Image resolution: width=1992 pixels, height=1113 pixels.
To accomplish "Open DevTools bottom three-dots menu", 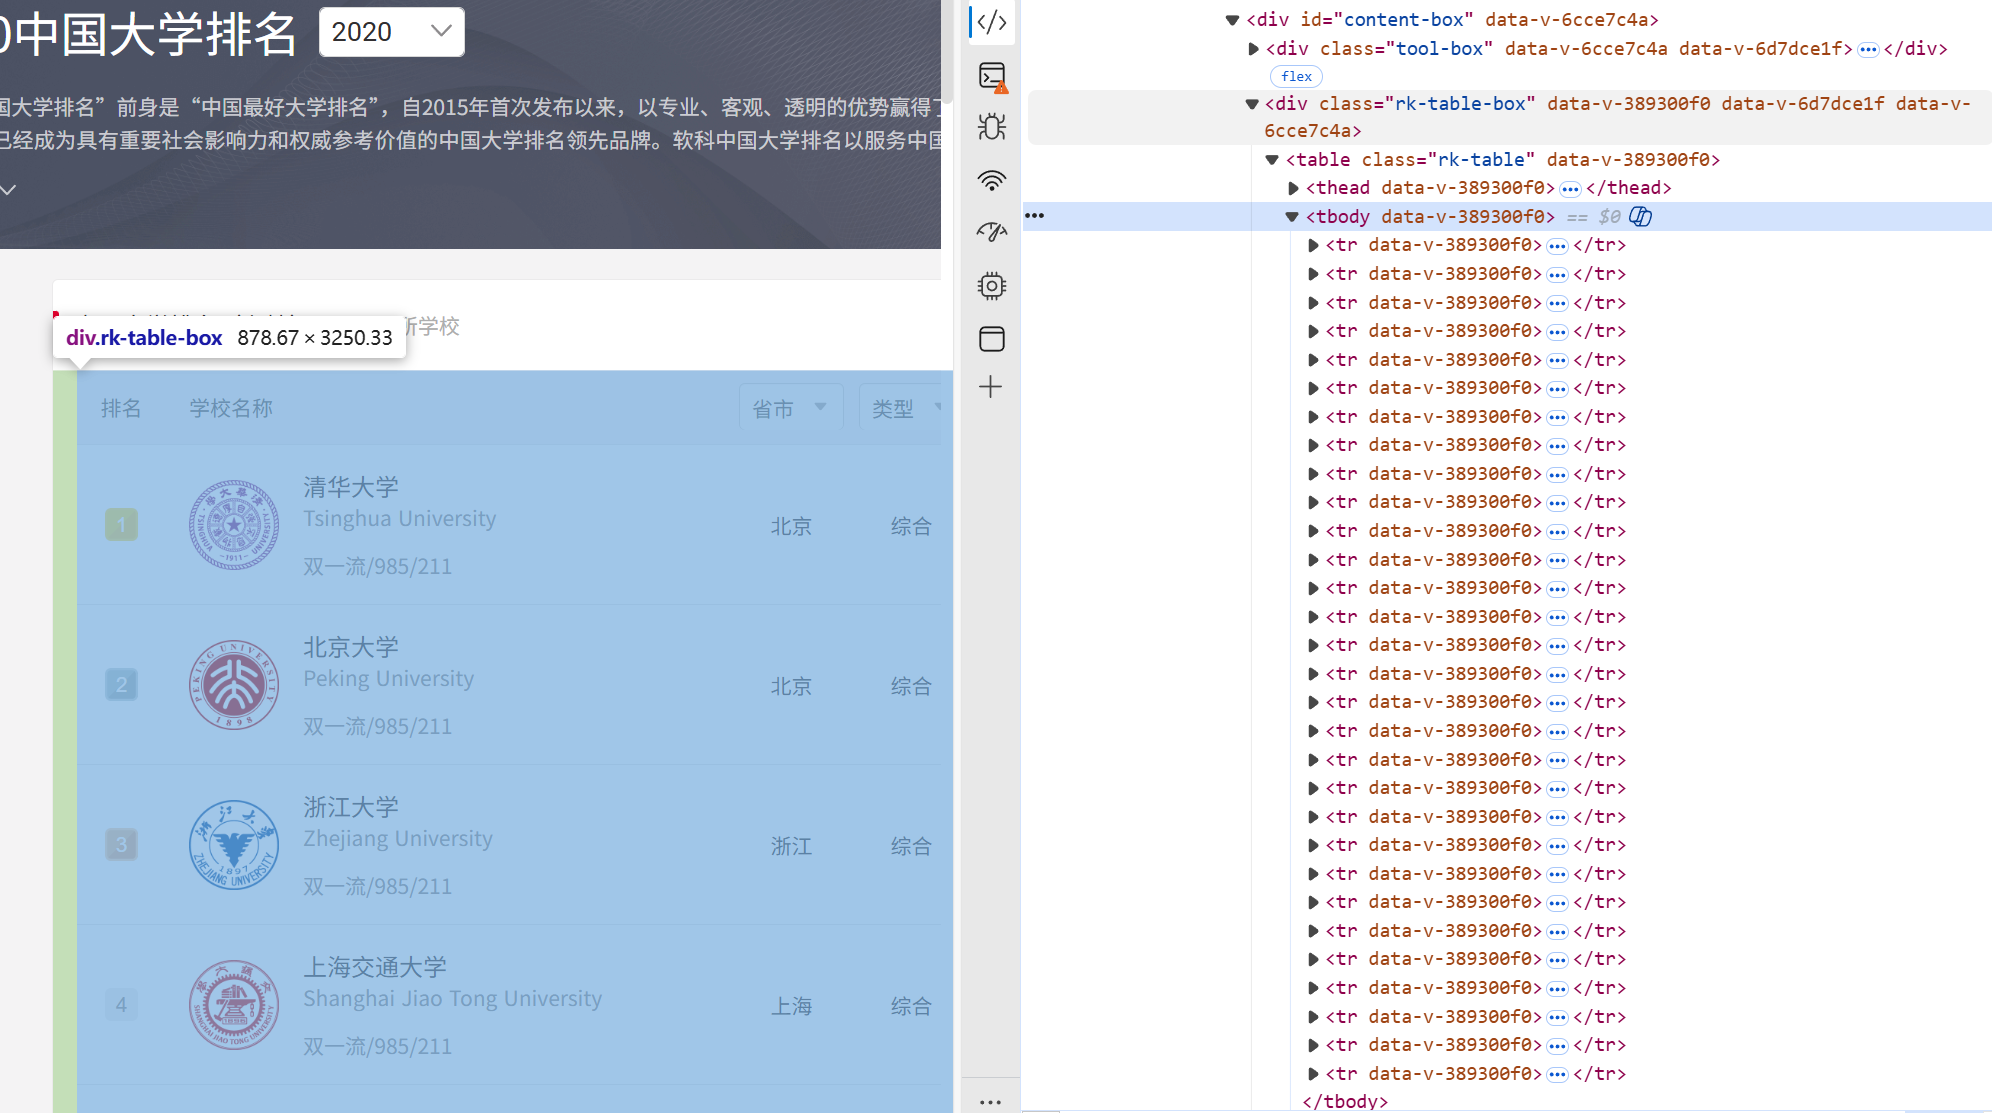I will (x=990, y=1101).
